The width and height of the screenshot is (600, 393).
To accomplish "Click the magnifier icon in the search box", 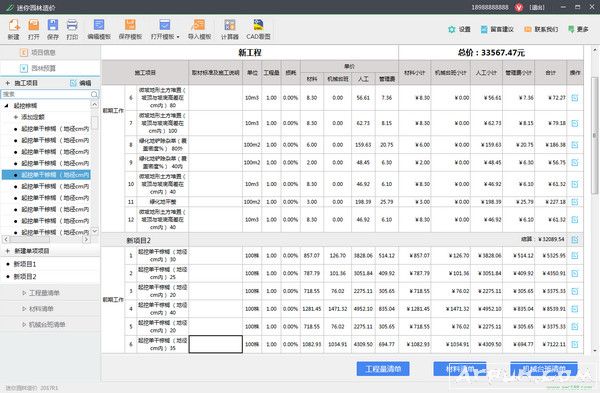I will (94, 94).
